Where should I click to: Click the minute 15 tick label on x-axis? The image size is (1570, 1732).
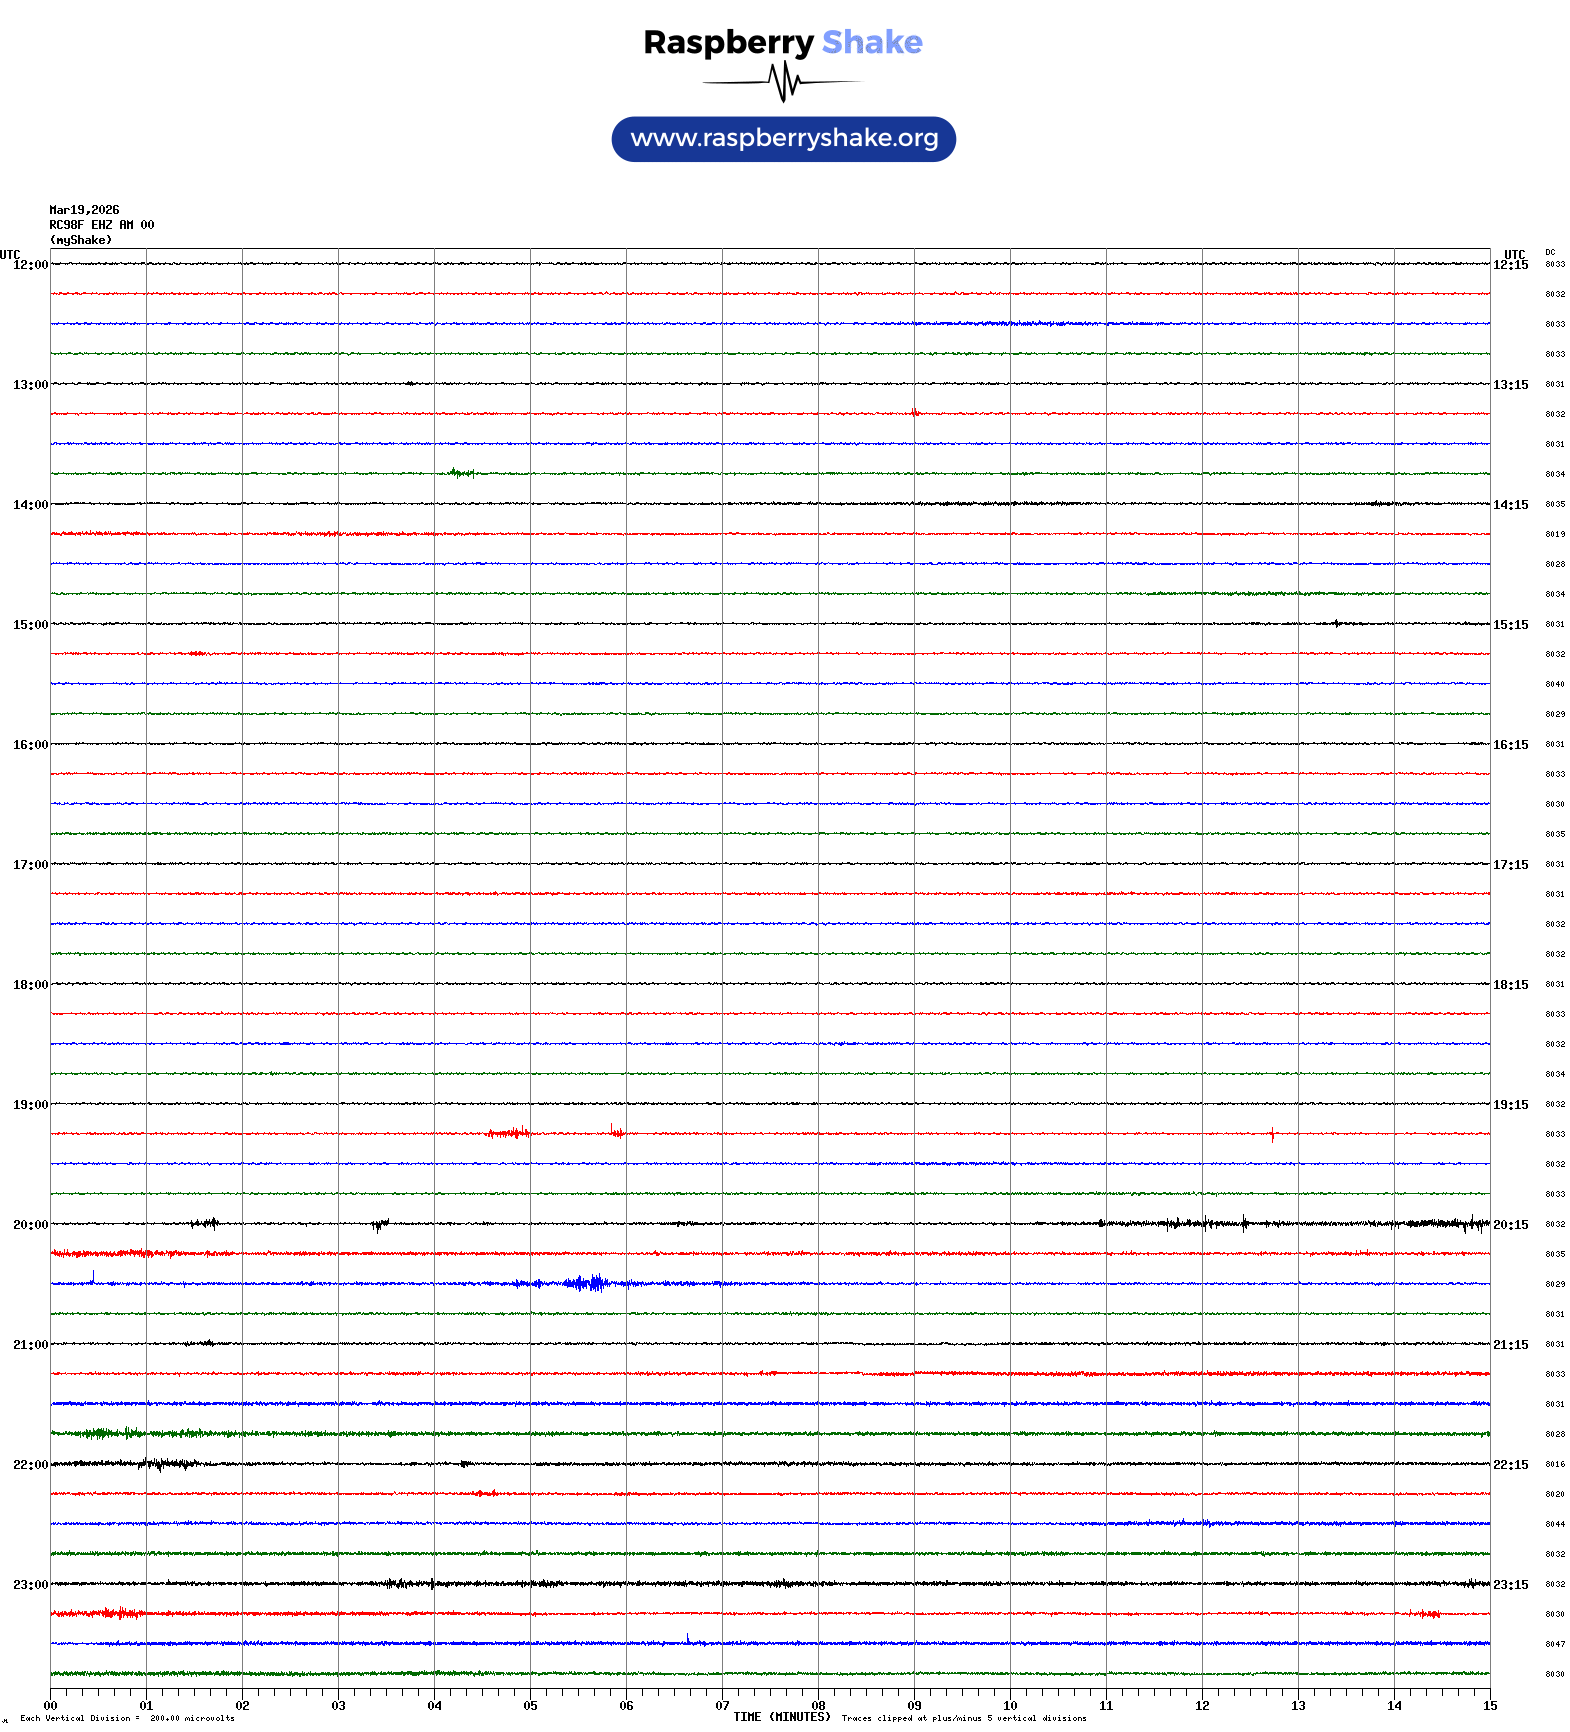click(1490, 1706)
